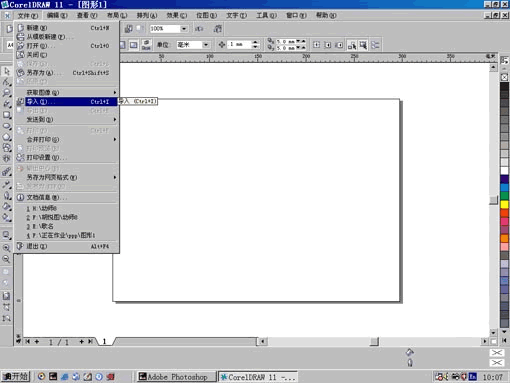Viewport: 510px width, 383px height.
Task: Select the Pick arrow tool
Action: 7,71
